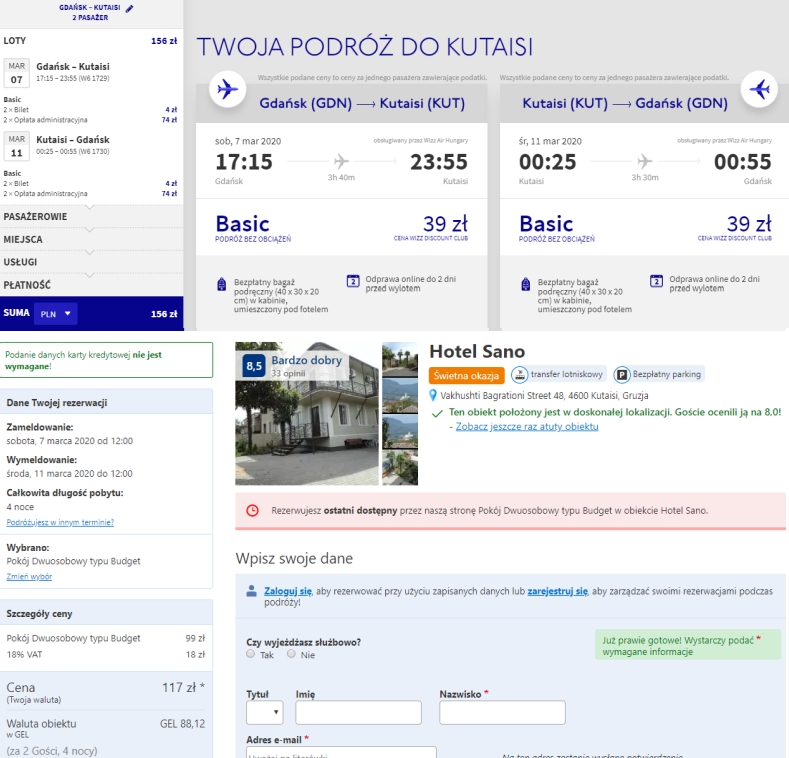Click Zobacz jeszcze raz atuty obiektu link

point(527,426)
